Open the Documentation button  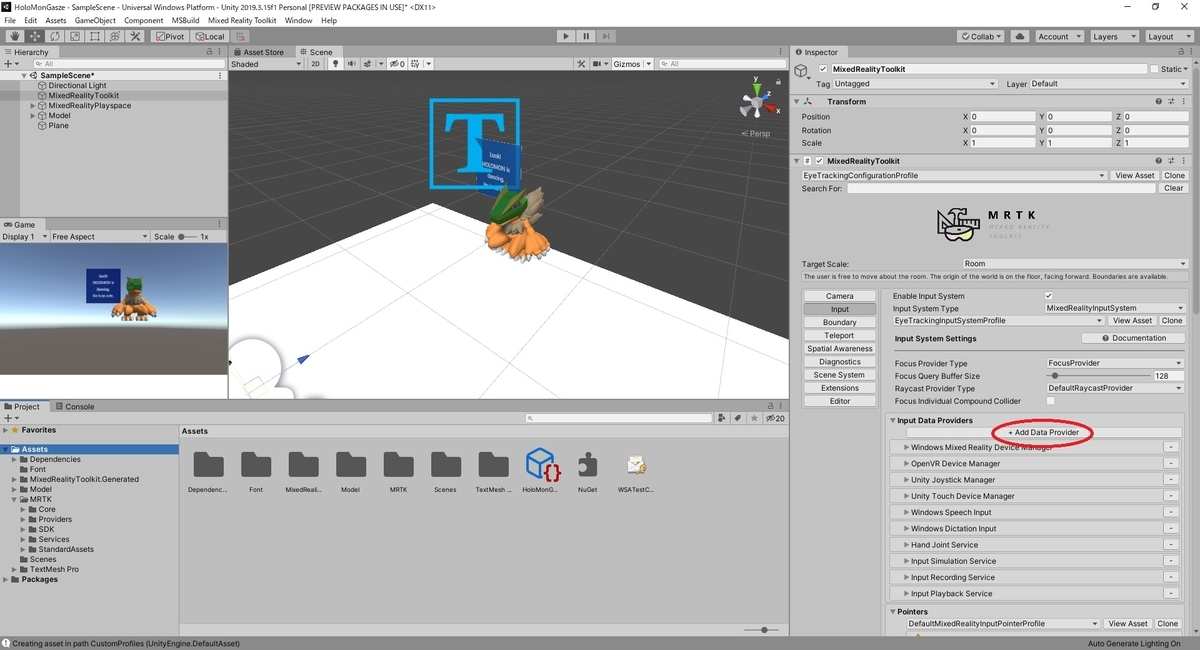point(1133,338)
